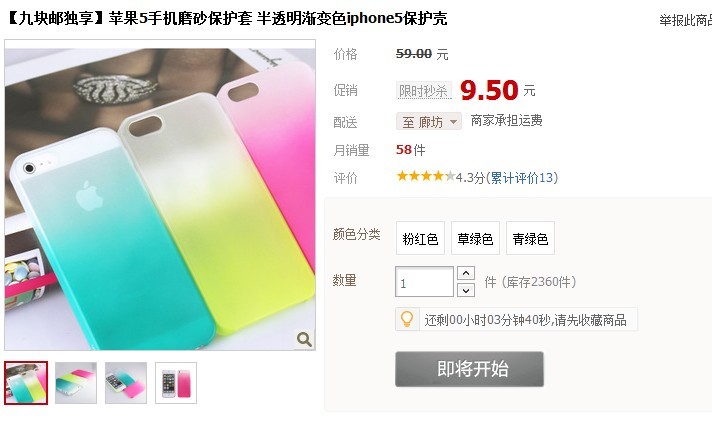Viewport: 712px width, 423px height.
Task: Click the product title text
Action: [x=227, y=19]
